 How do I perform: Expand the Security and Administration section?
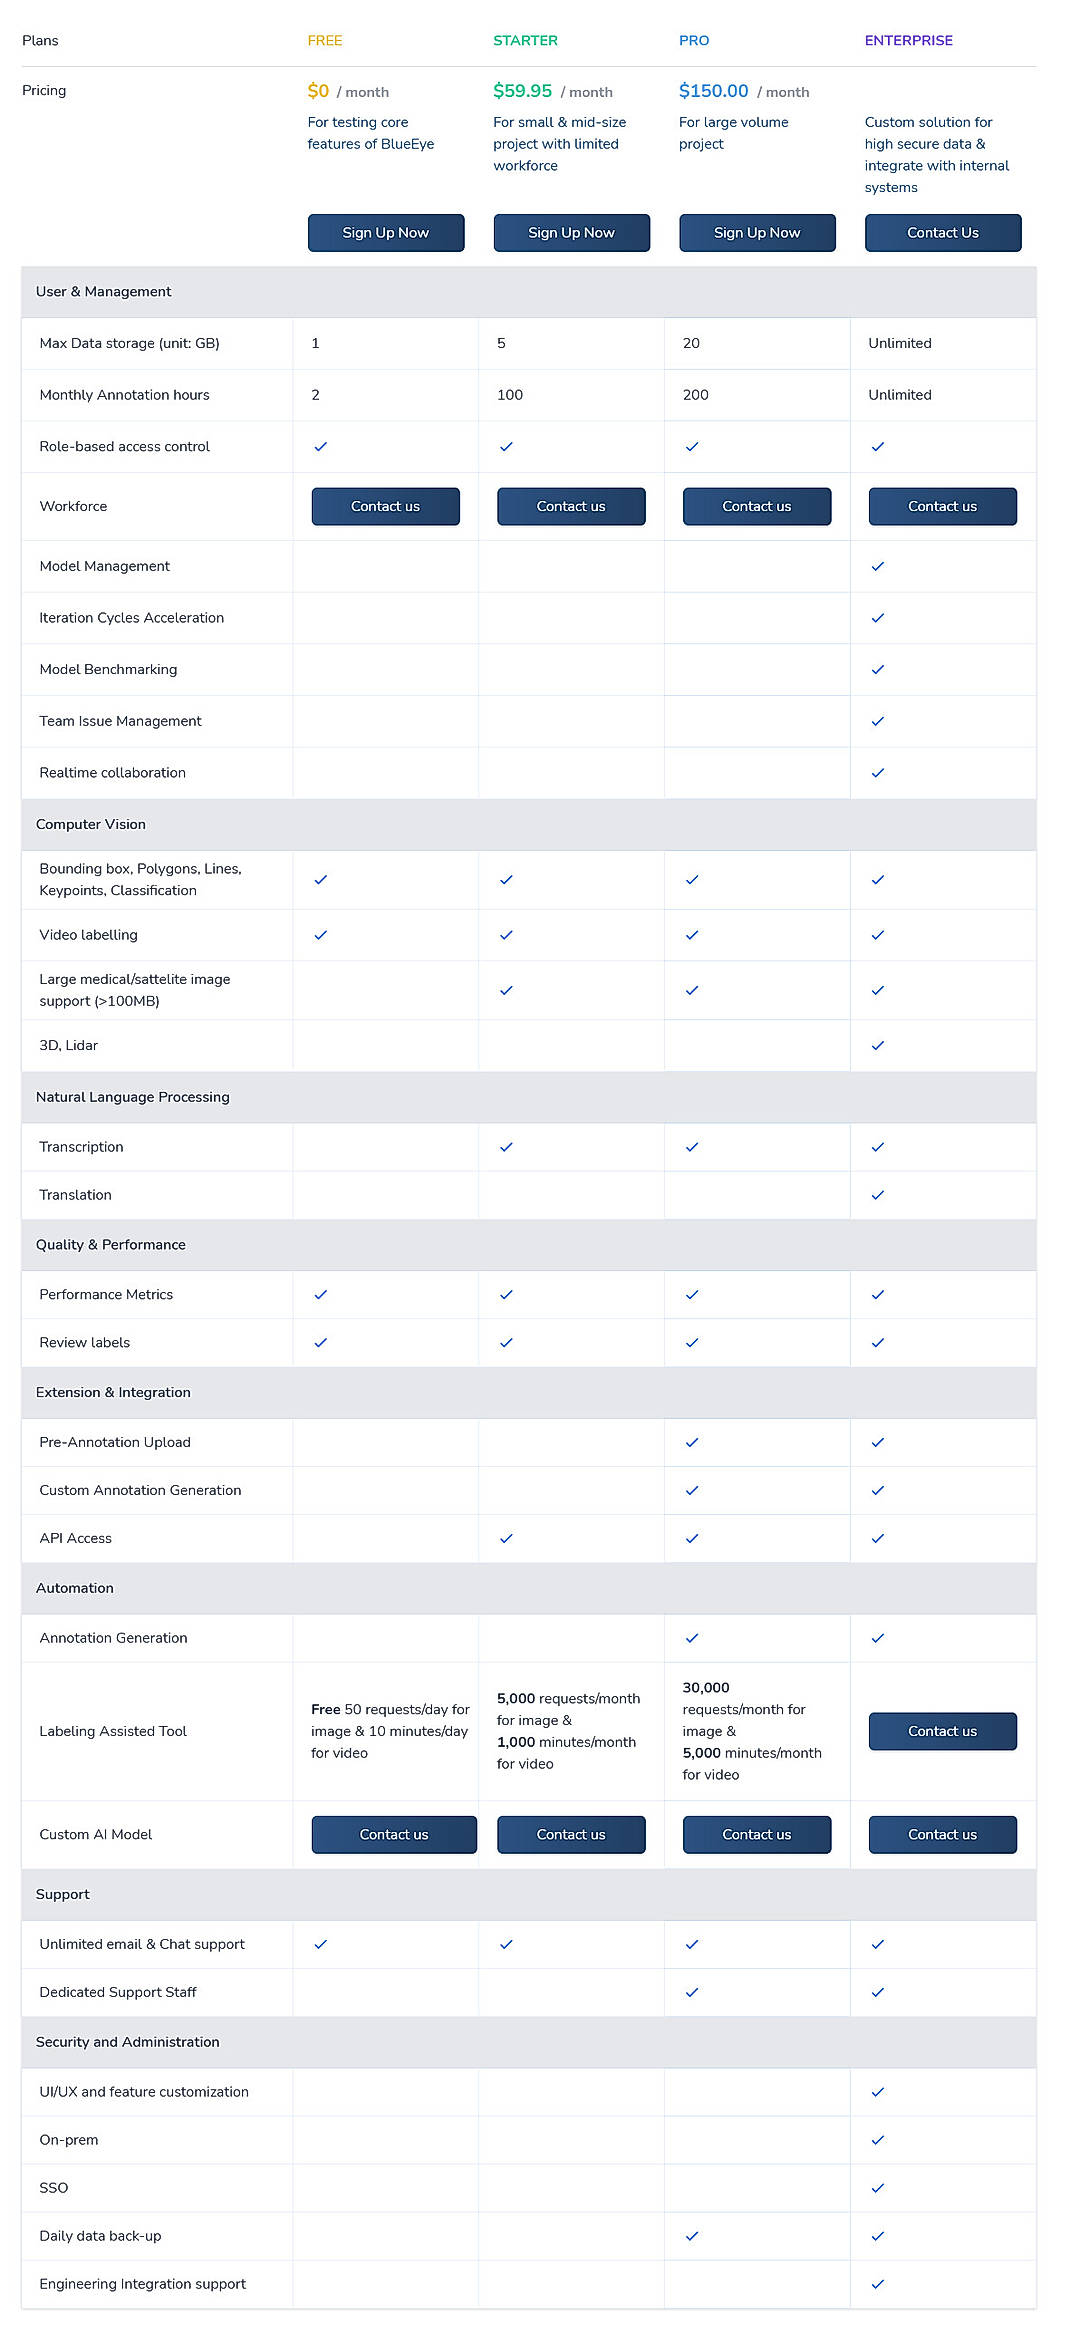(127, 2042)
